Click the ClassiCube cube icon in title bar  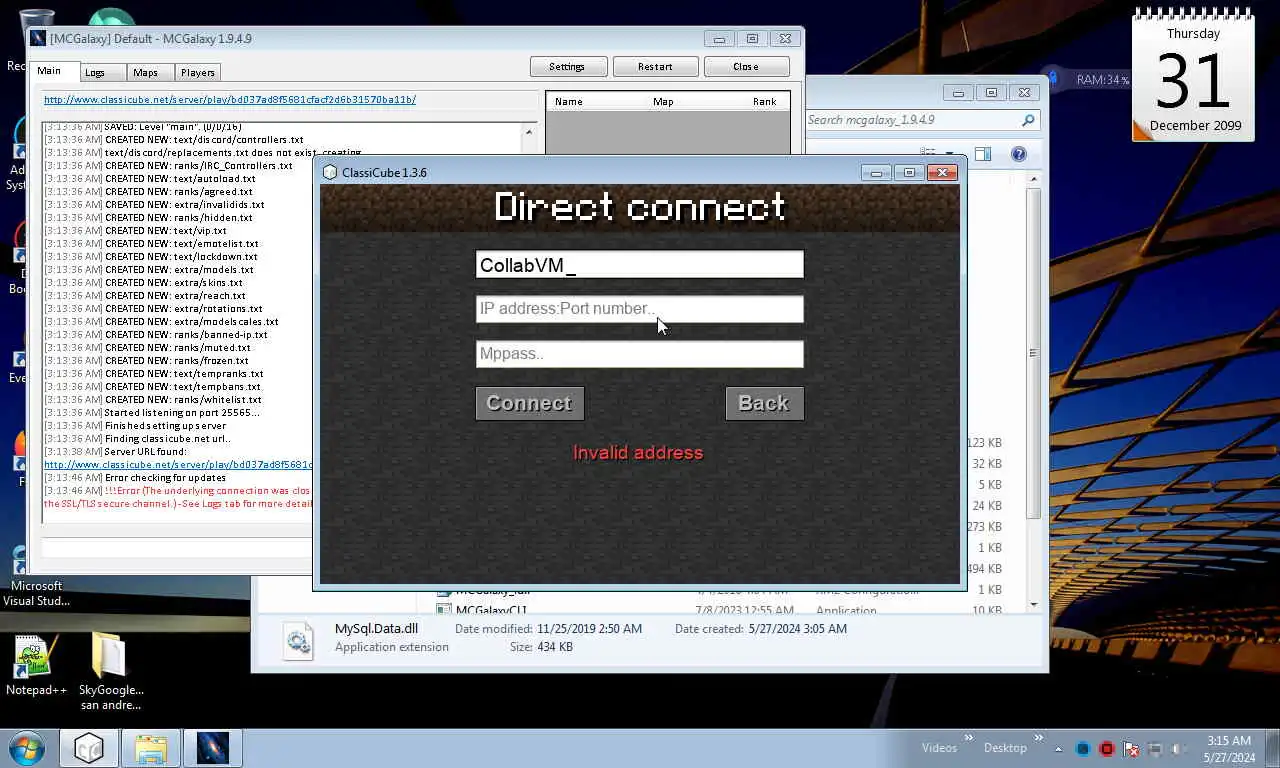(330, 172)
